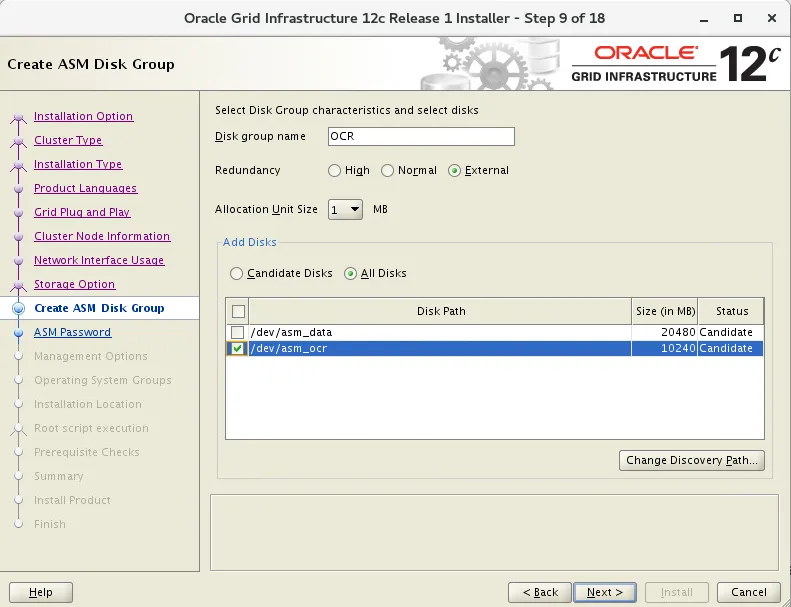The height and width of the screenshot is (607, 791).
Task: Uncheck the /dev/asm_ocr disk checkbox
Action: [x=237, y=348]
